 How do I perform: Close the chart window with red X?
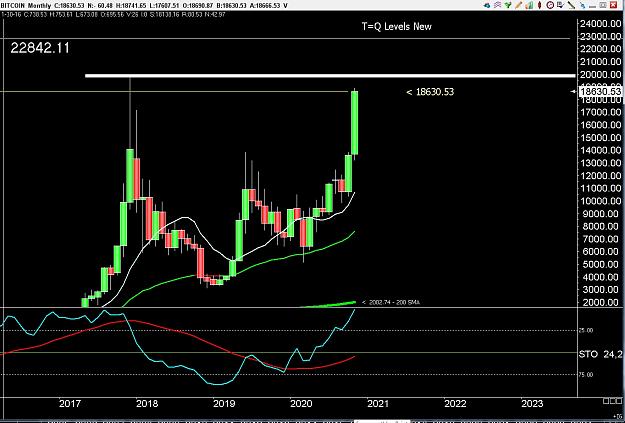(x=613, y=5)
